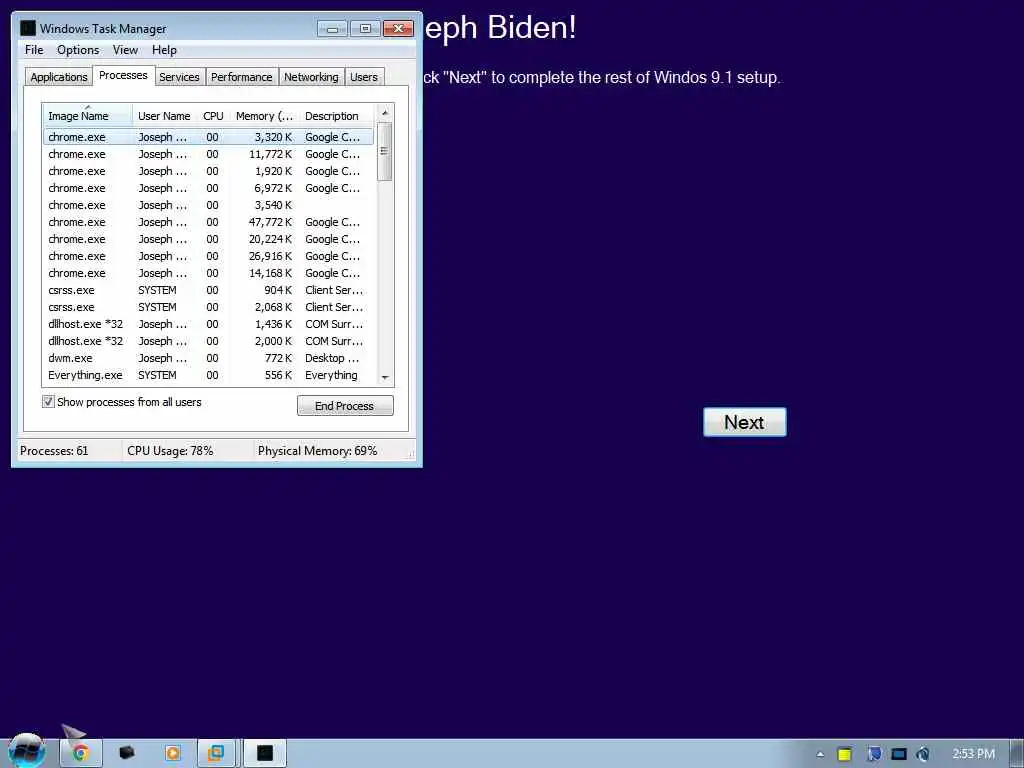The width and height of the screenshot is (1024, 768).
Task: Select the Everything.exe process row
Action: [x=208, y=375]
